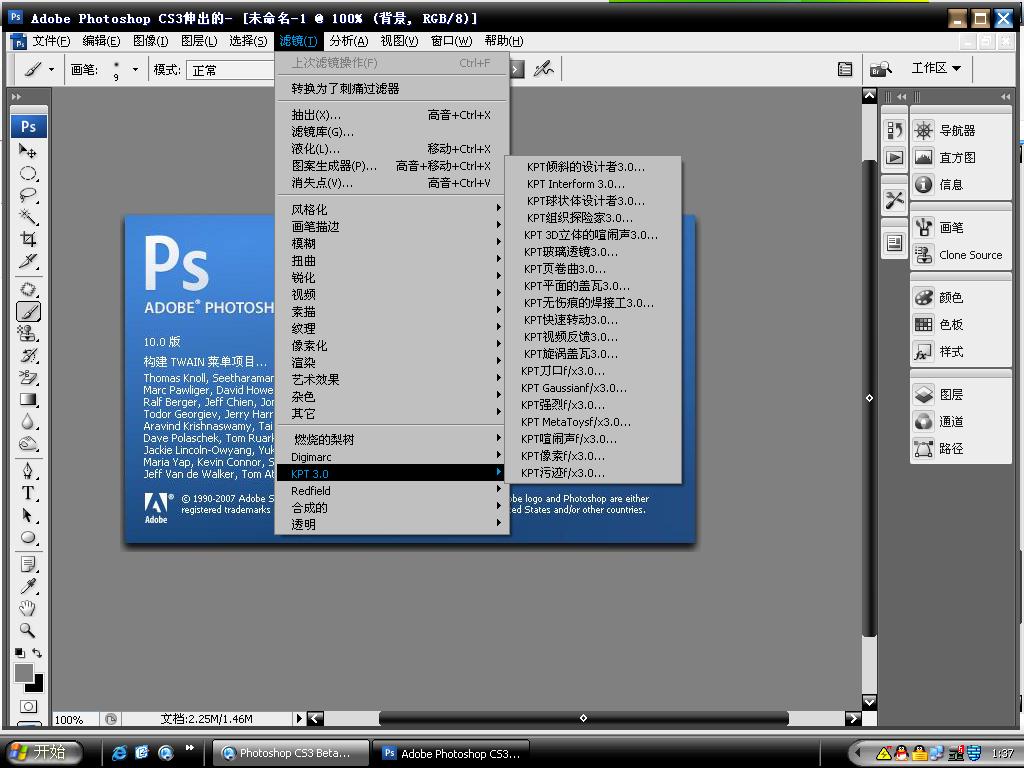The height and width of the screenshot is (768, 1024).
Task: Select the Gradient tool
Action: point(28,400)
